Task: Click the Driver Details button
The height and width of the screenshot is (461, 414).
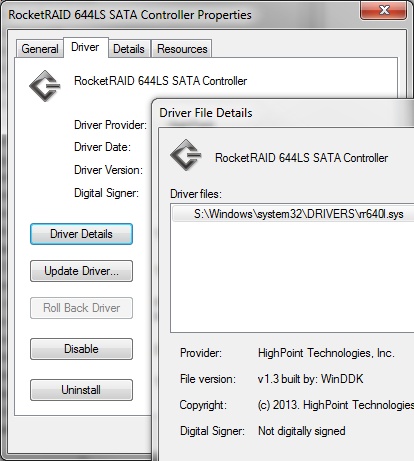Action: point(81,234)
